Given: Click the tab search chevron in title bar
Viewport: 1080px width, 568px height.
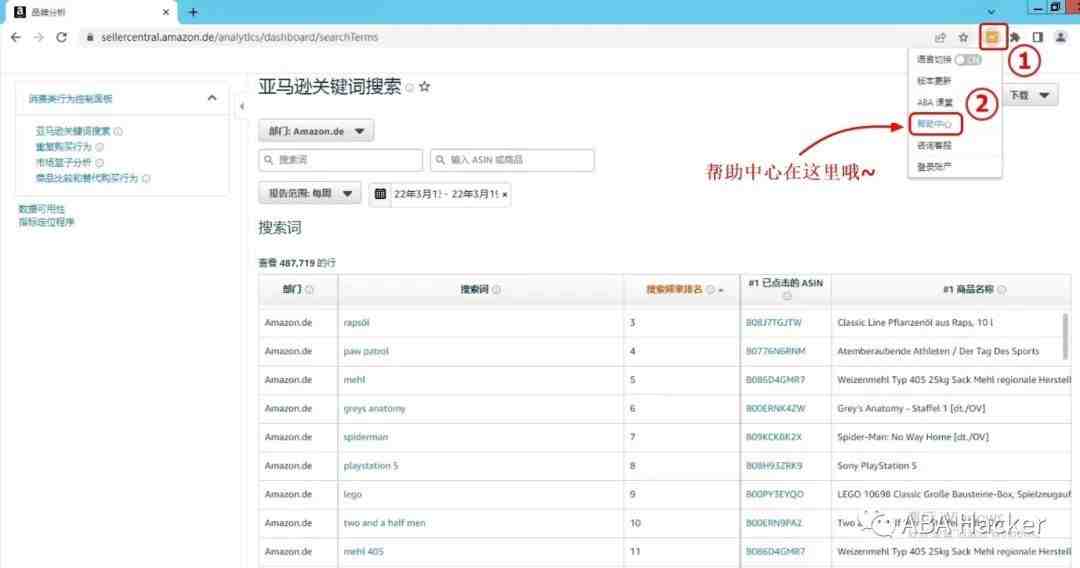Looking at the screenshot, I should (x=991, y=12).
